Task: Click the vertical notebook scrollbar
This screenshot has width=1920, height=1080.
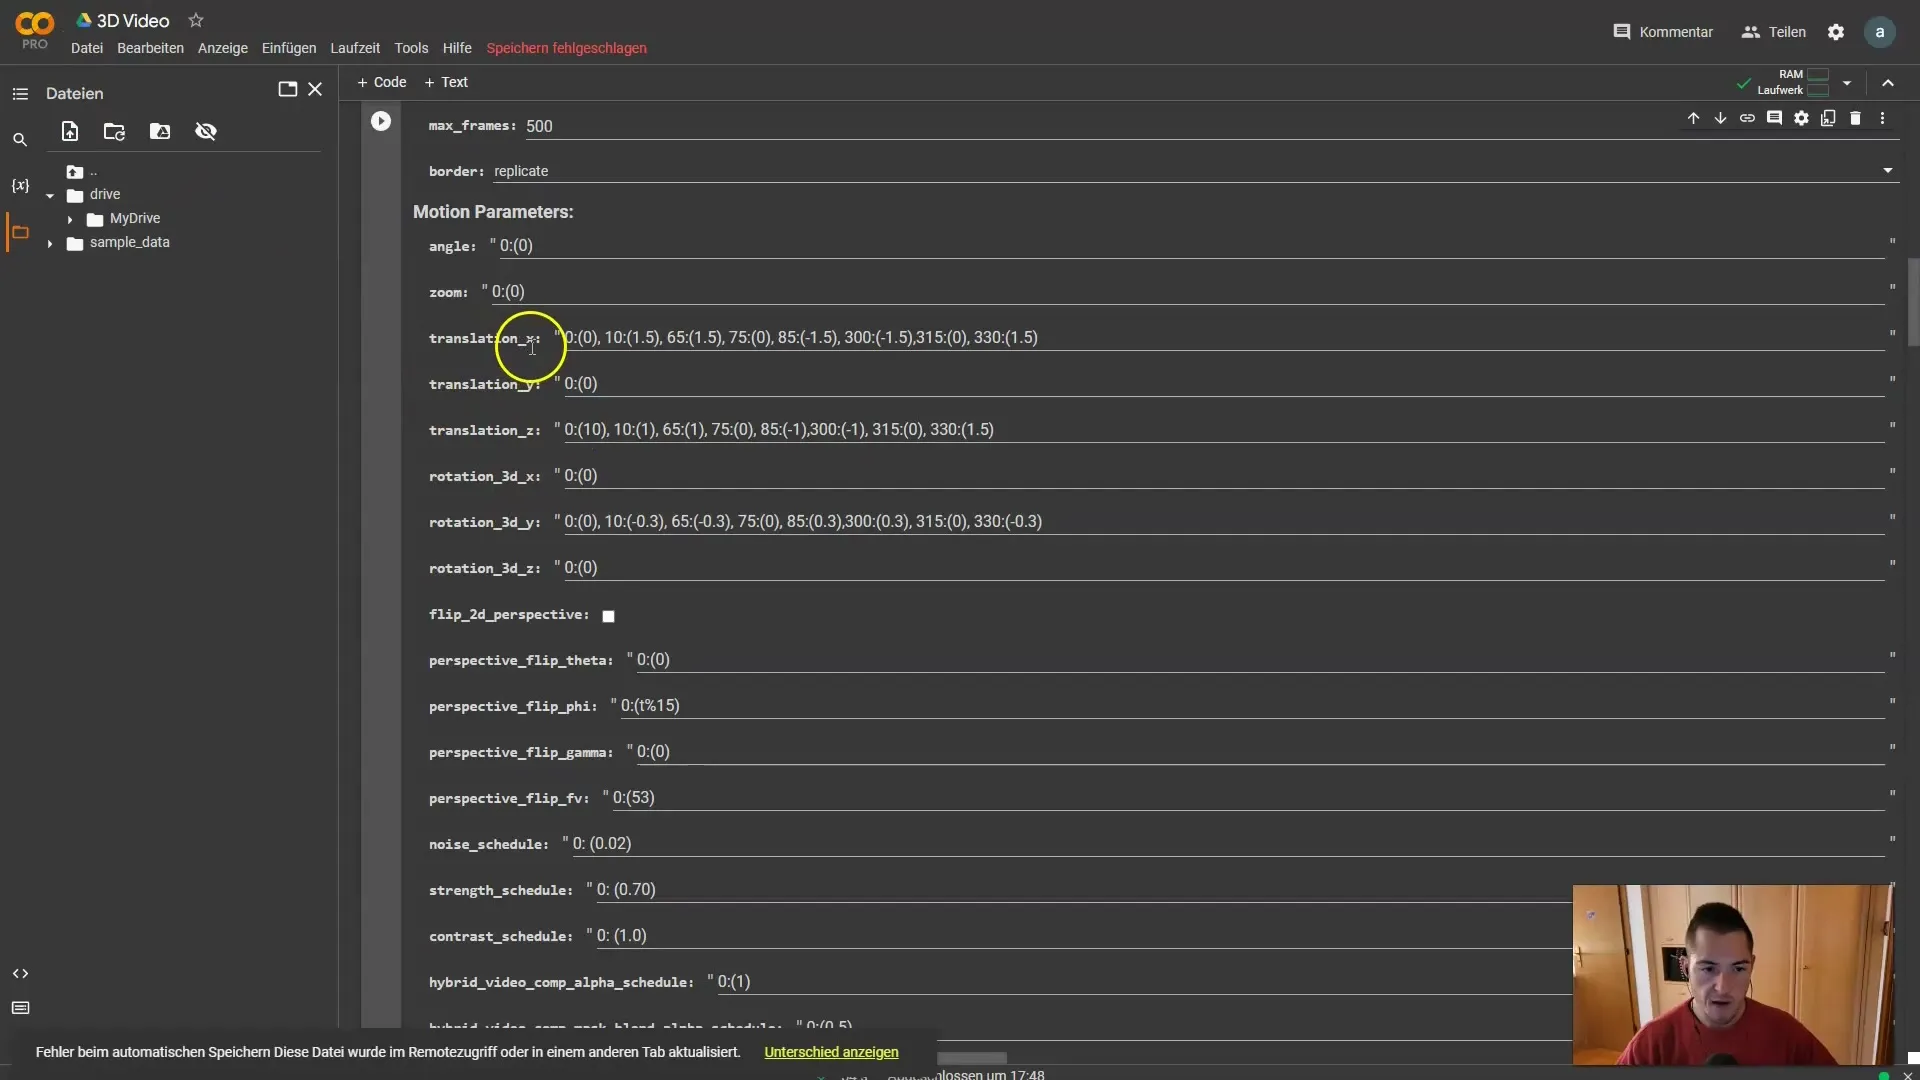Action: 1913,303
